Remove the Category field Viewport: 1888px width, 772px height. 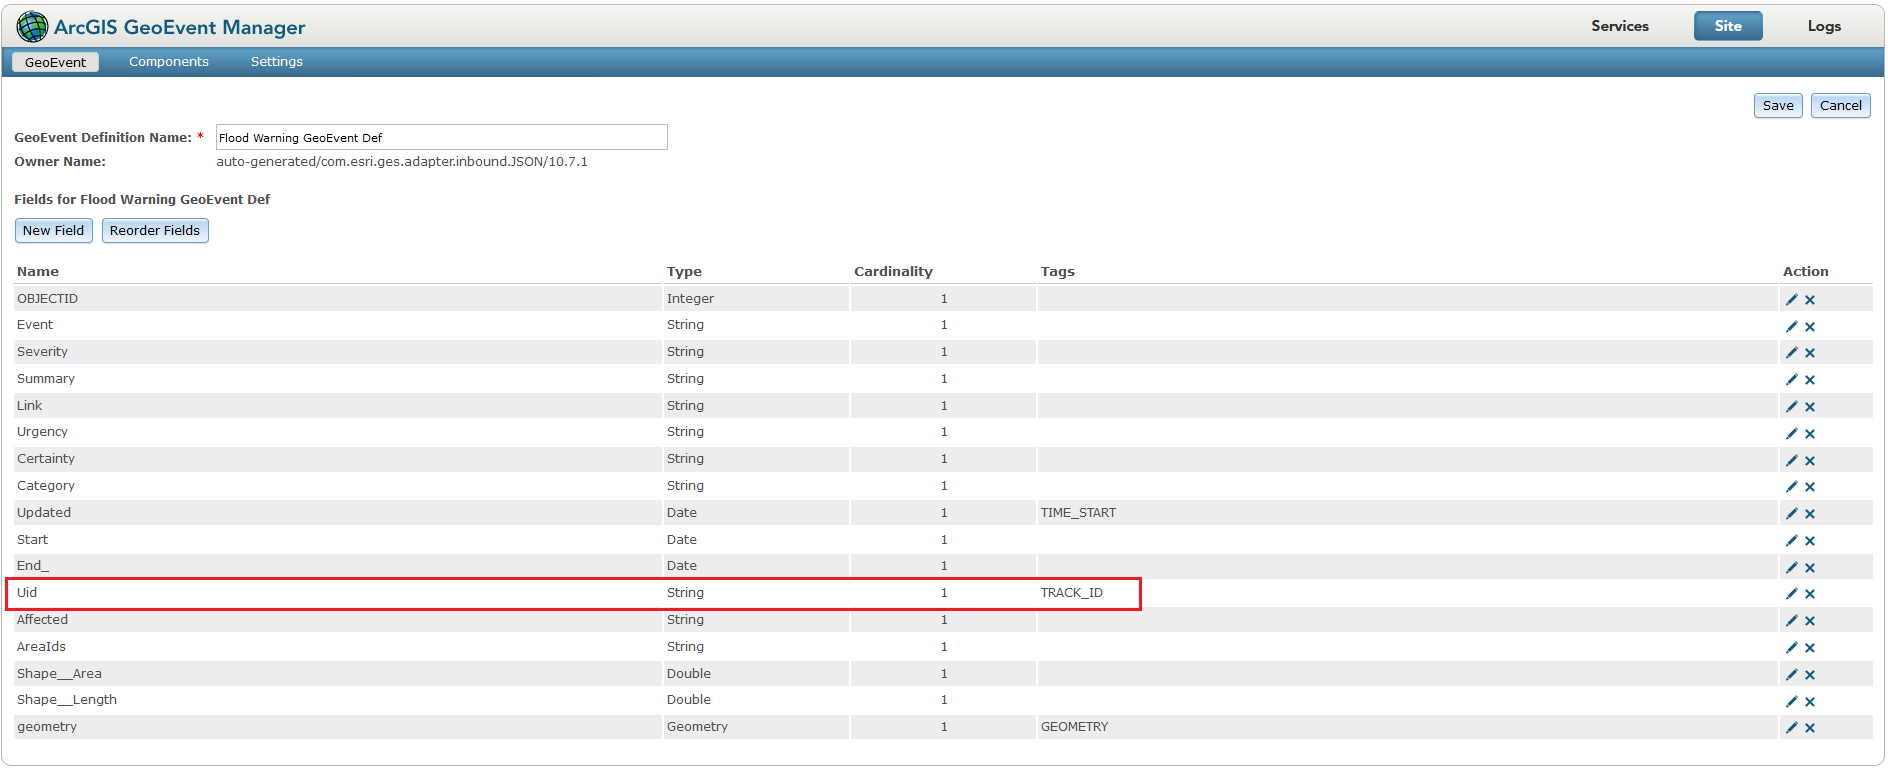[1810, 487]
